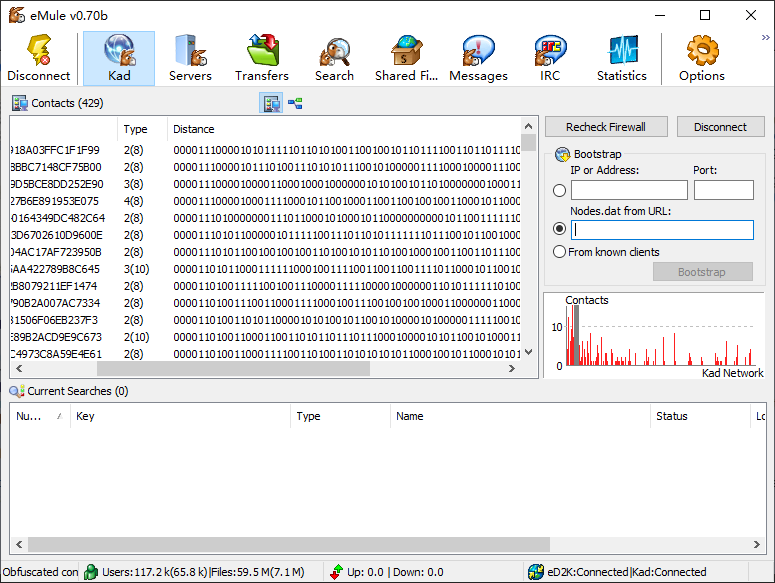Click the Disconnect lightning toolbar icon

point(39,58)
